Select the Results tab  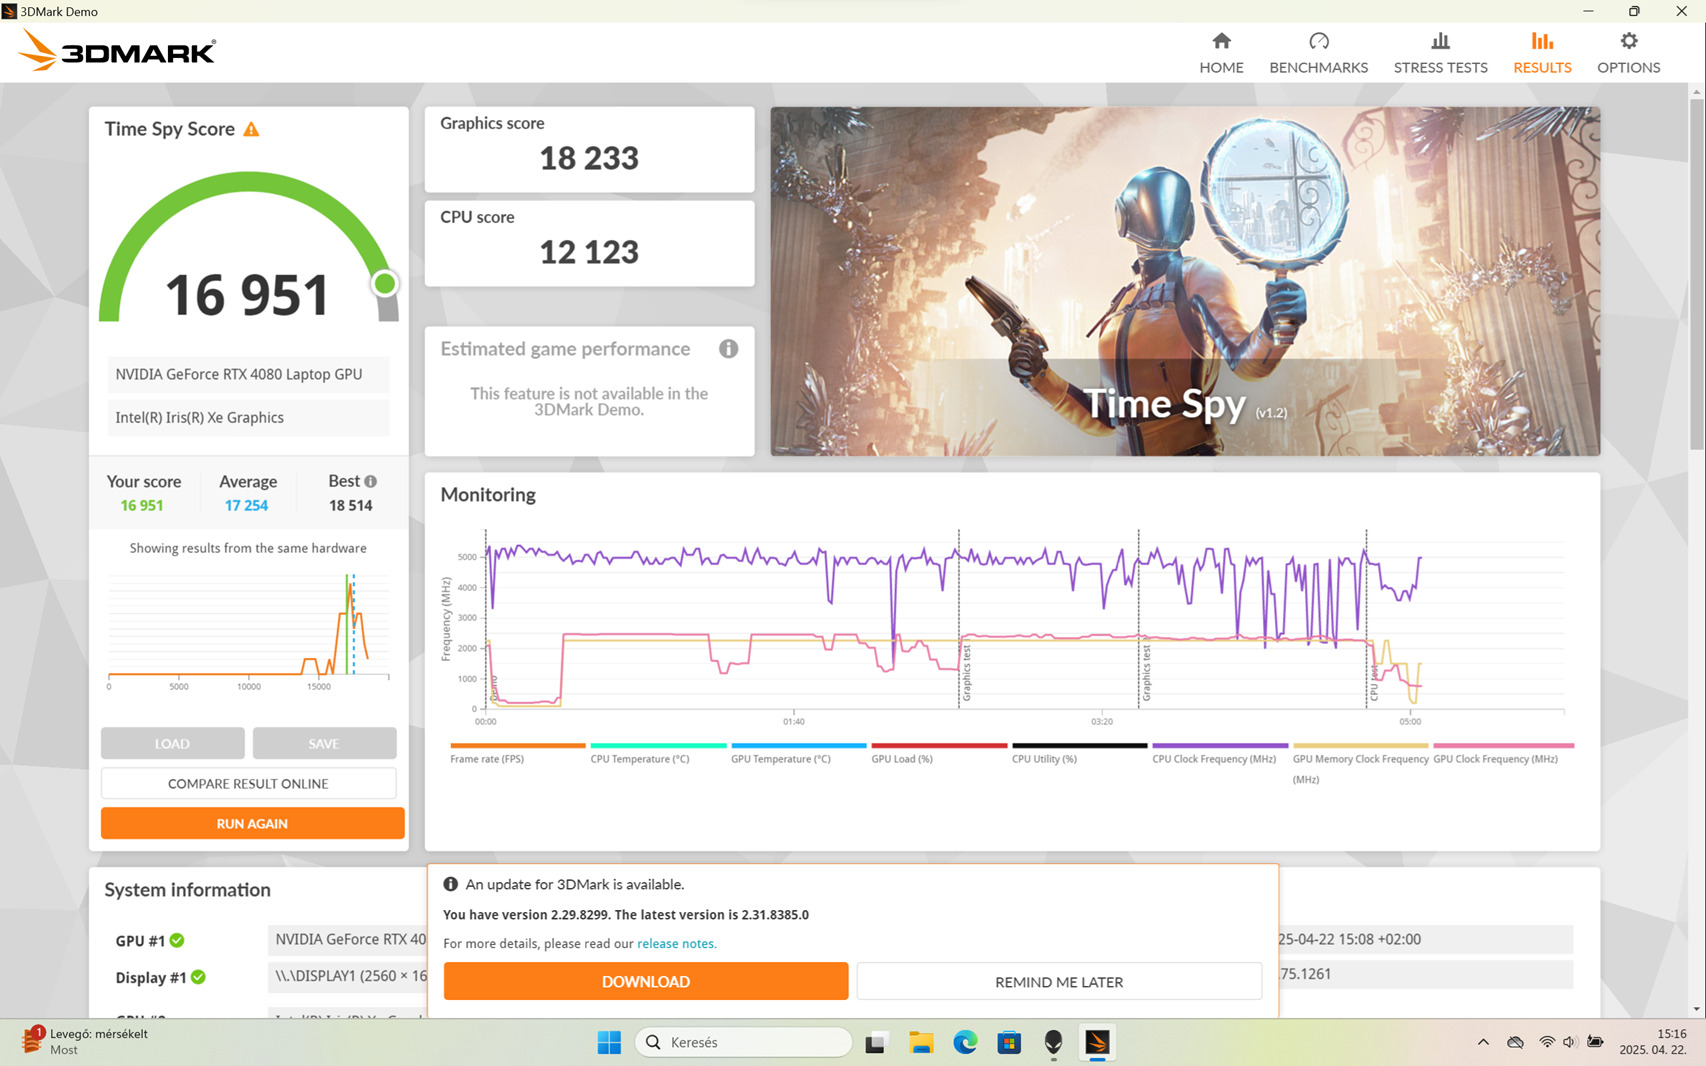click(x=1542, y=53)
